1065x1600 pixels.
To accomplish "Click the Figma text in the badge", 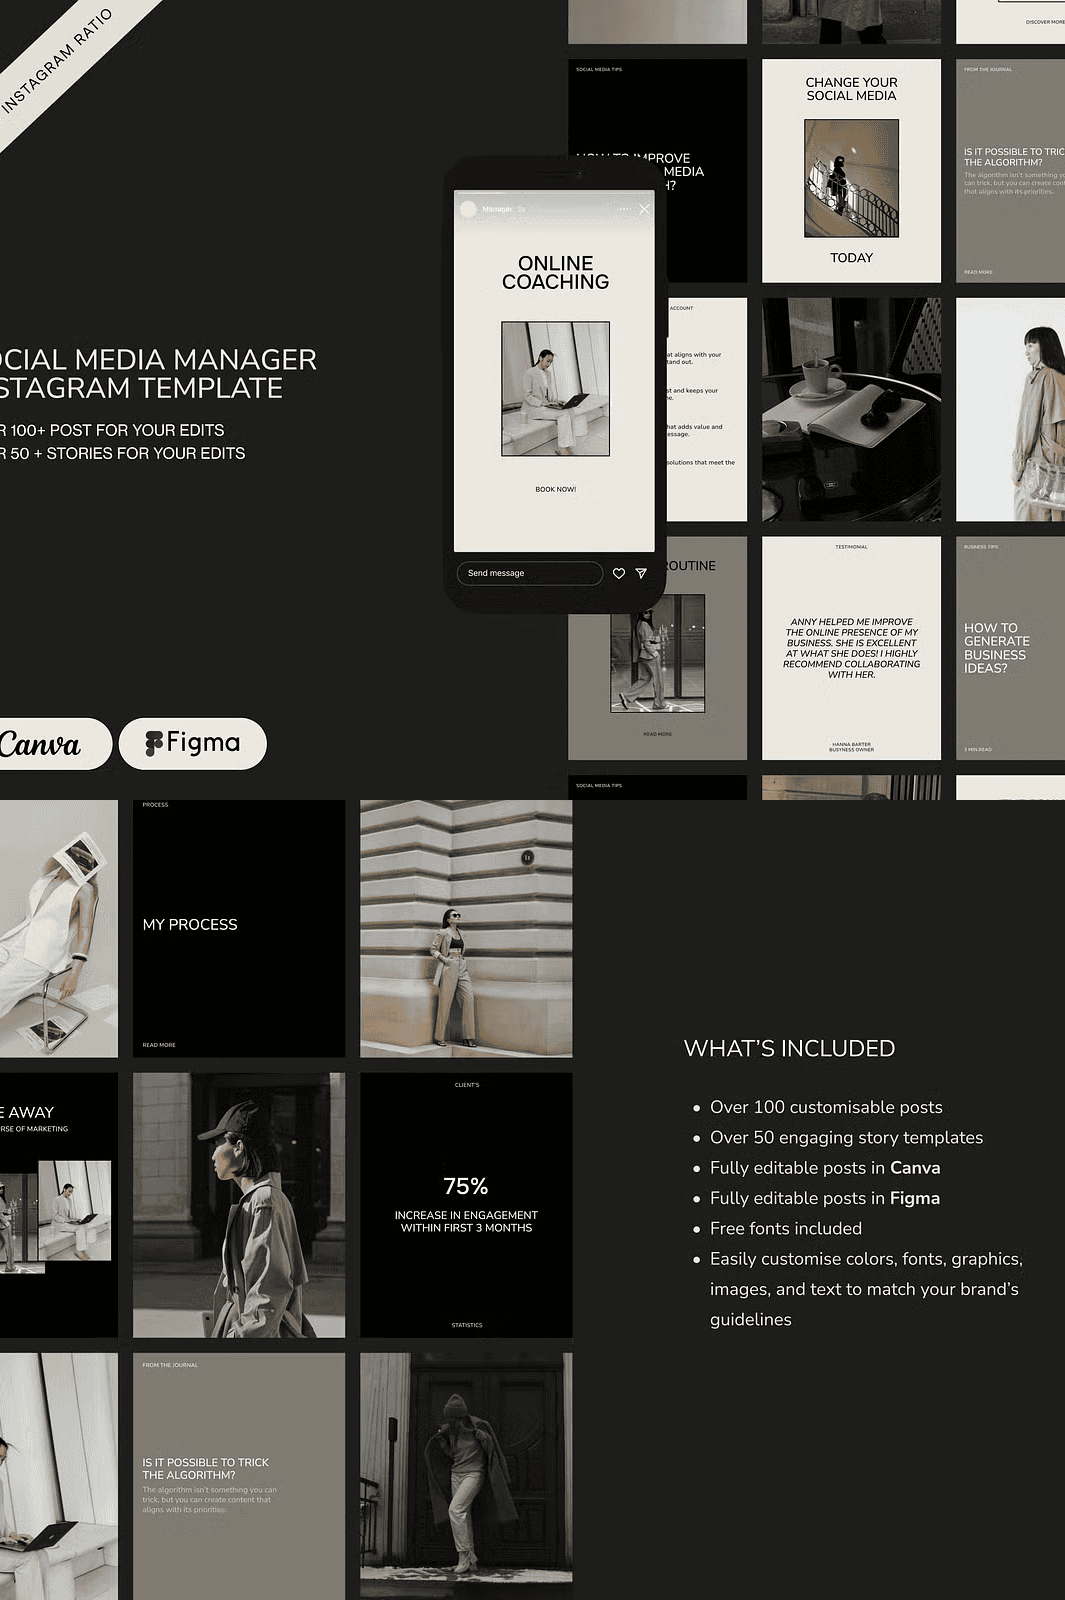I will 203,742.
